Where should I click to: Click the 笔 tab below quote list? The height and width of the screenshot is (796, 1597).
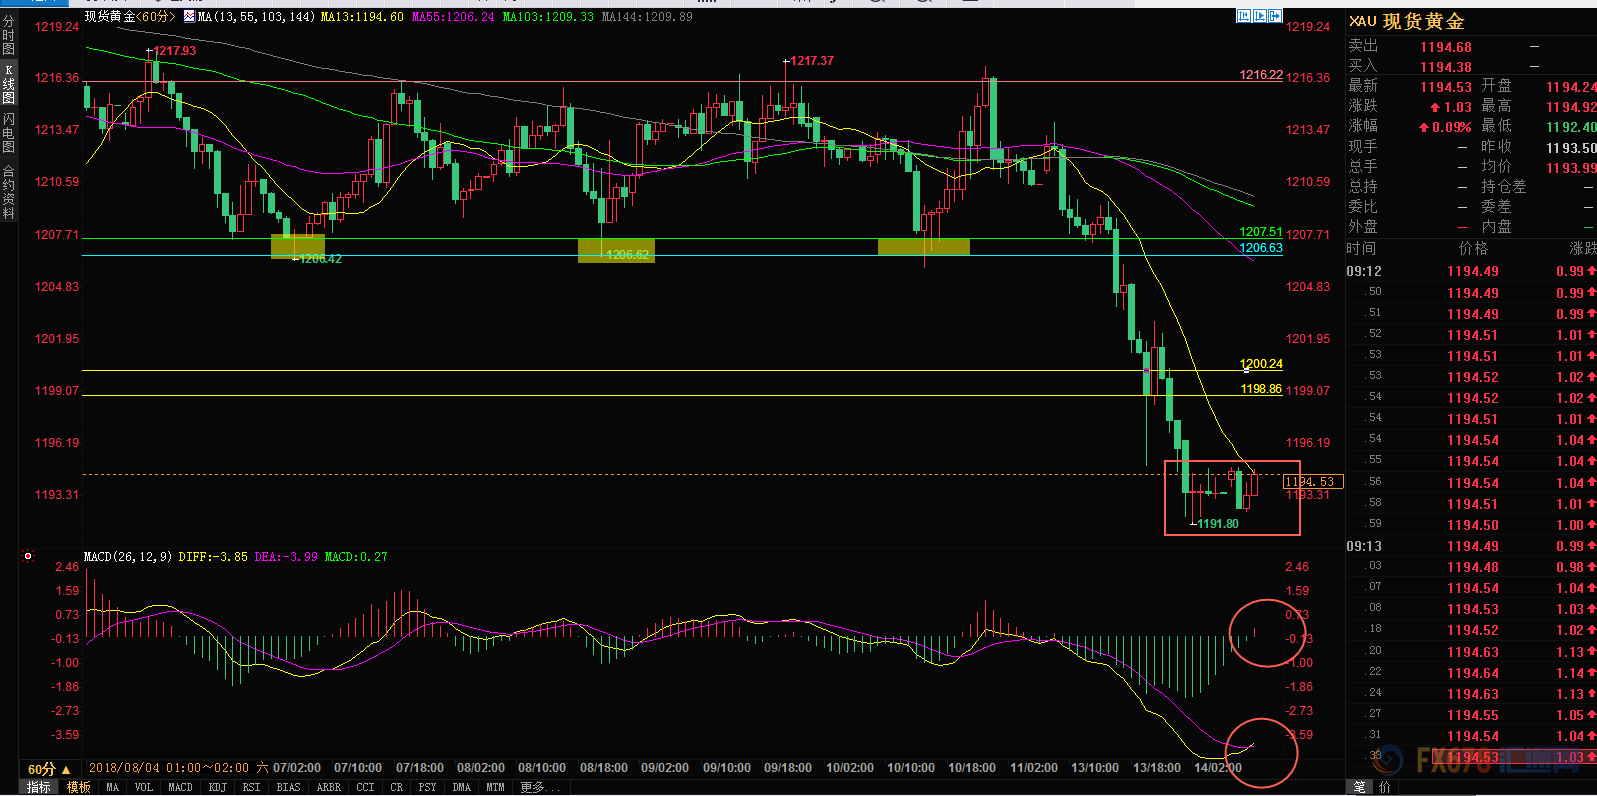[1359, 788]
